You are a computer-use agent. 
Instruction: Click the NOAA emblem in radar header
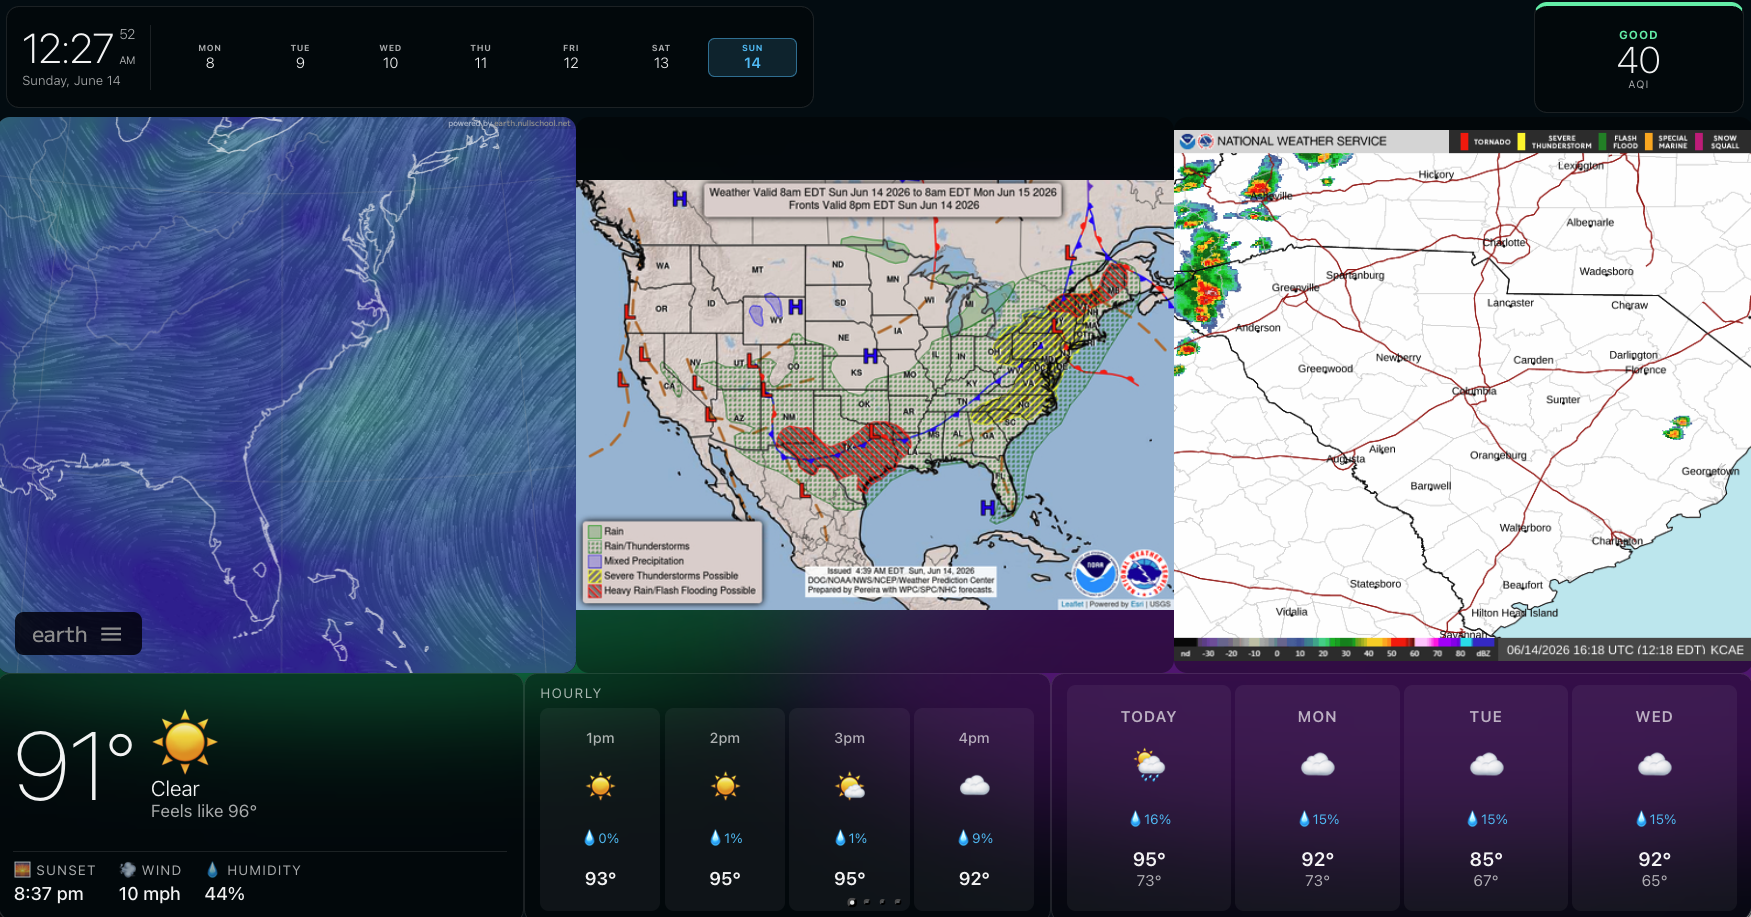click(x=1187, y=141)
